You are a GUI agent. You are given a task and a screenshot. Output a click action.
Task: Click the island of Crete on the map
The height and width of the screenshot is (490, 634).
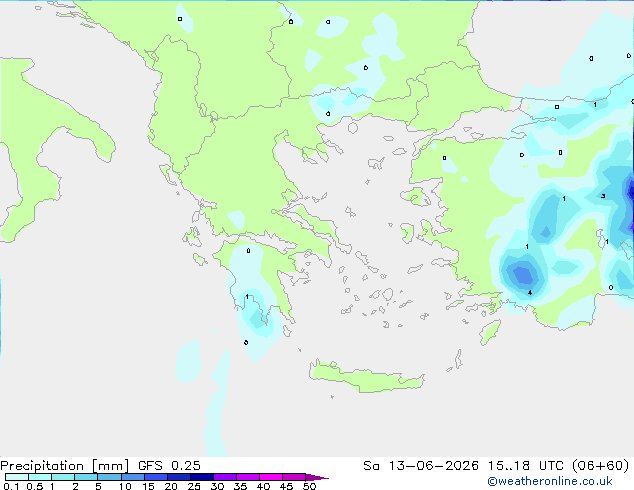366,377
